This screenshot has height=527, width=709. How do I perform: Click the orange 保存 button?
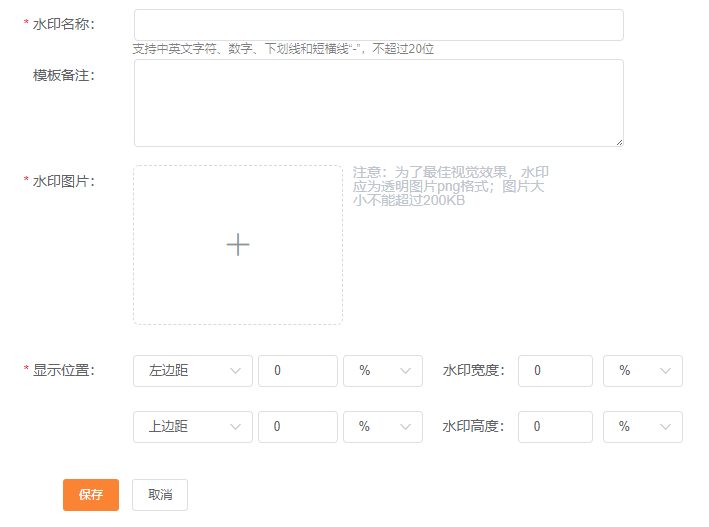pos(91,495)
